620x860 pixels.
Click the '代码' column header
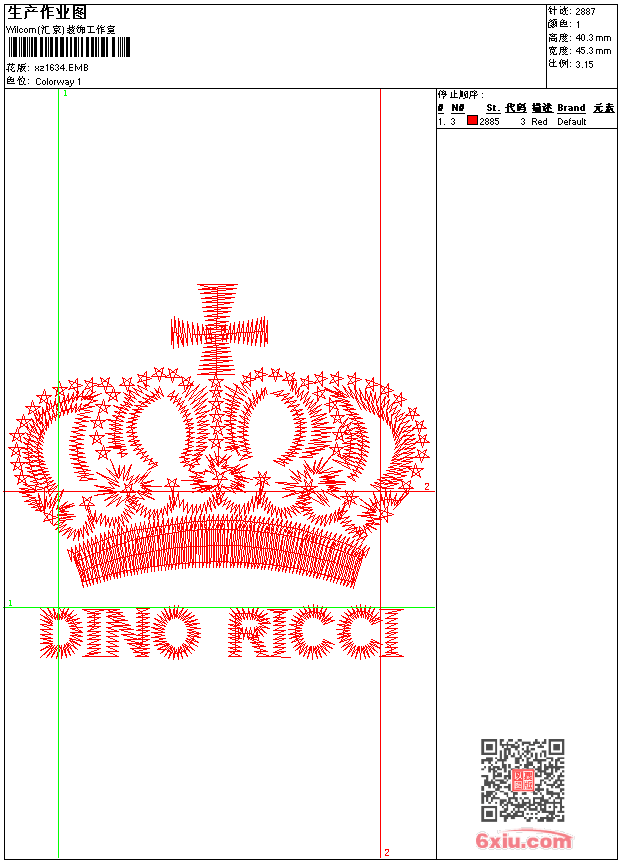click(x=516, y=108)
